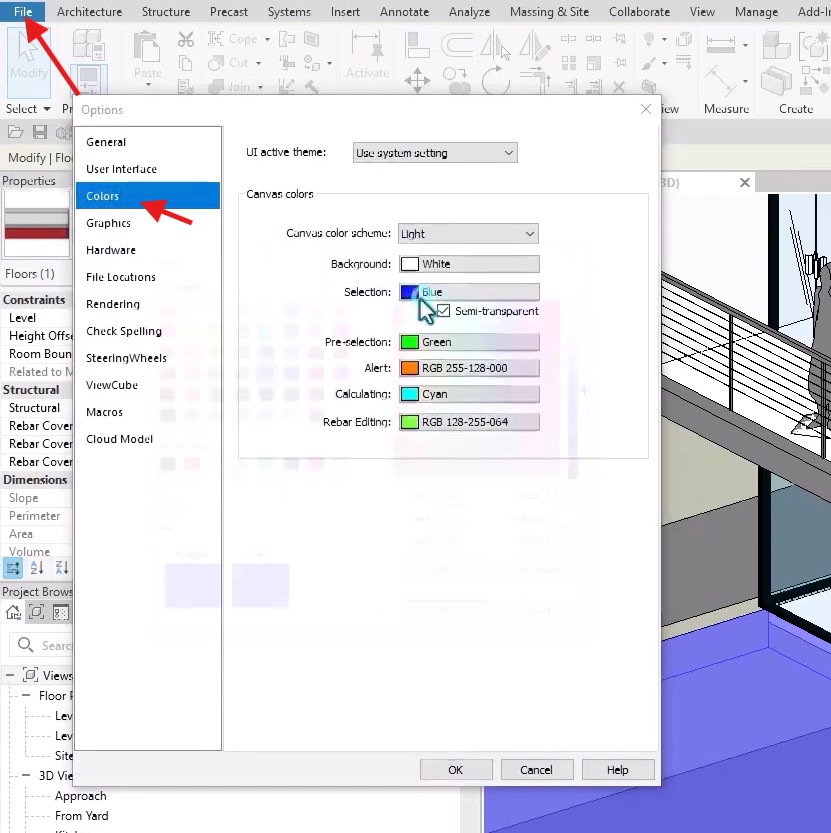The height and width of the screenshot is (833, 831).
Task: Collapse the Views root tree node
Action: (11, 676)
